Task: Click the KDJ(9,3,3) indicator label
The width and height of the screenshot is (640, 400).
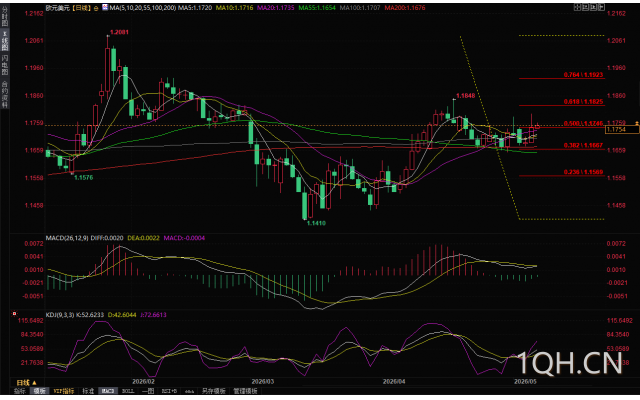Action: [x=60, y=315]
